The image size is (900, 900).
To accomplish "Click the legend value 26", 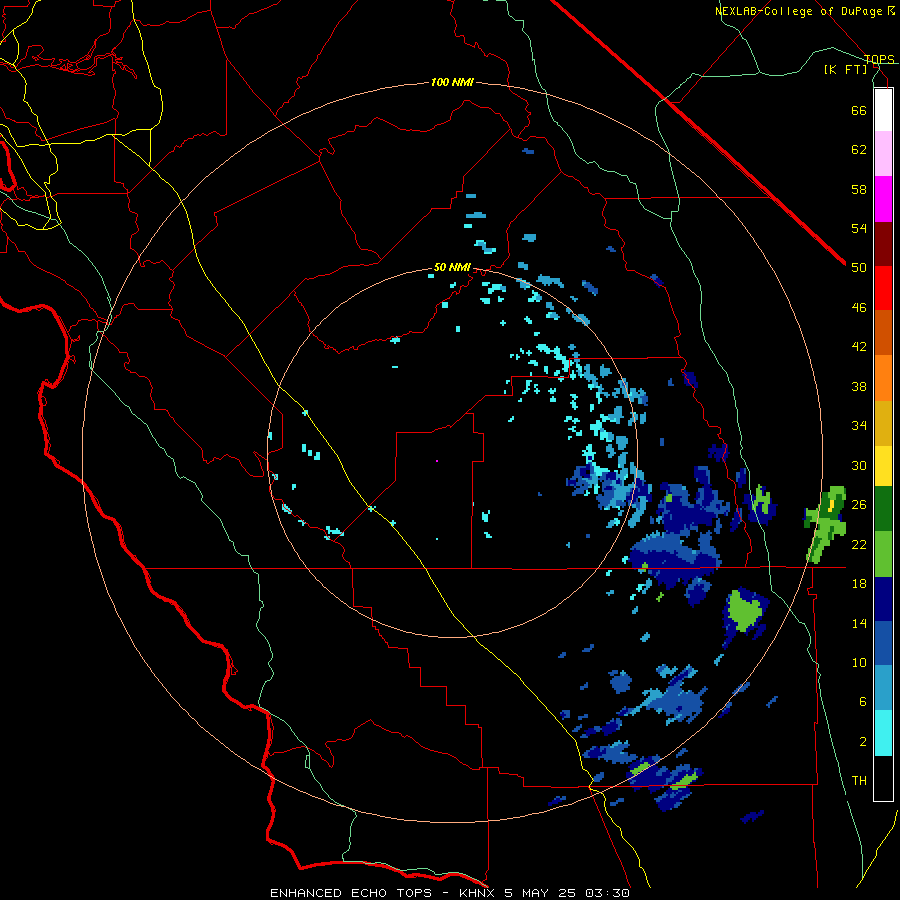I will (x=859, y=505).
